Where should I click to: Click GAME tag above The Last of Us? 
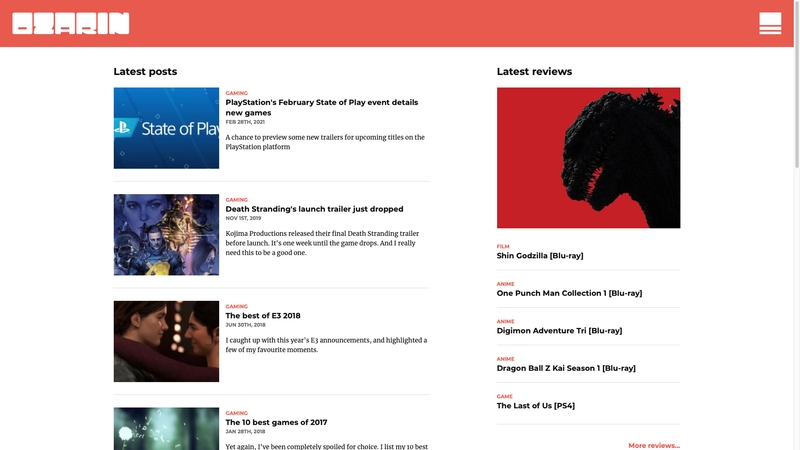point(505,396)
